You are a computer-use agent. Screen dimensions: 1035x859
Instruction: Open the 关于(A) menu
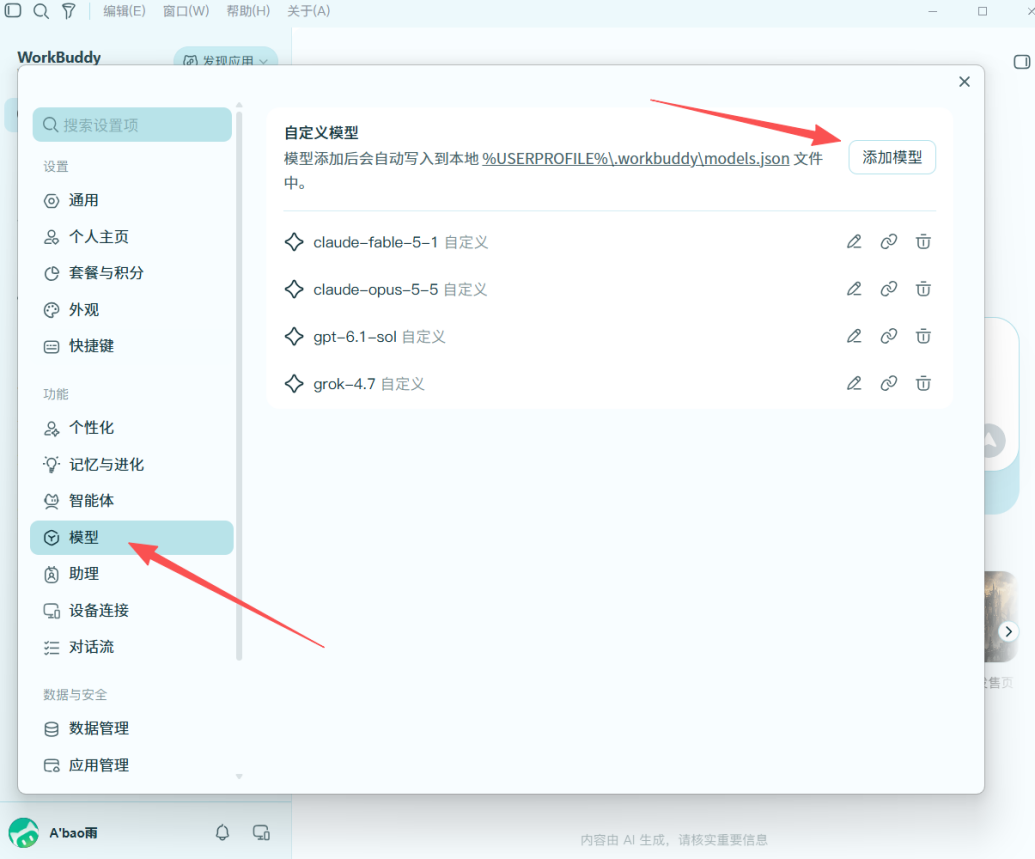coord(308,11)
